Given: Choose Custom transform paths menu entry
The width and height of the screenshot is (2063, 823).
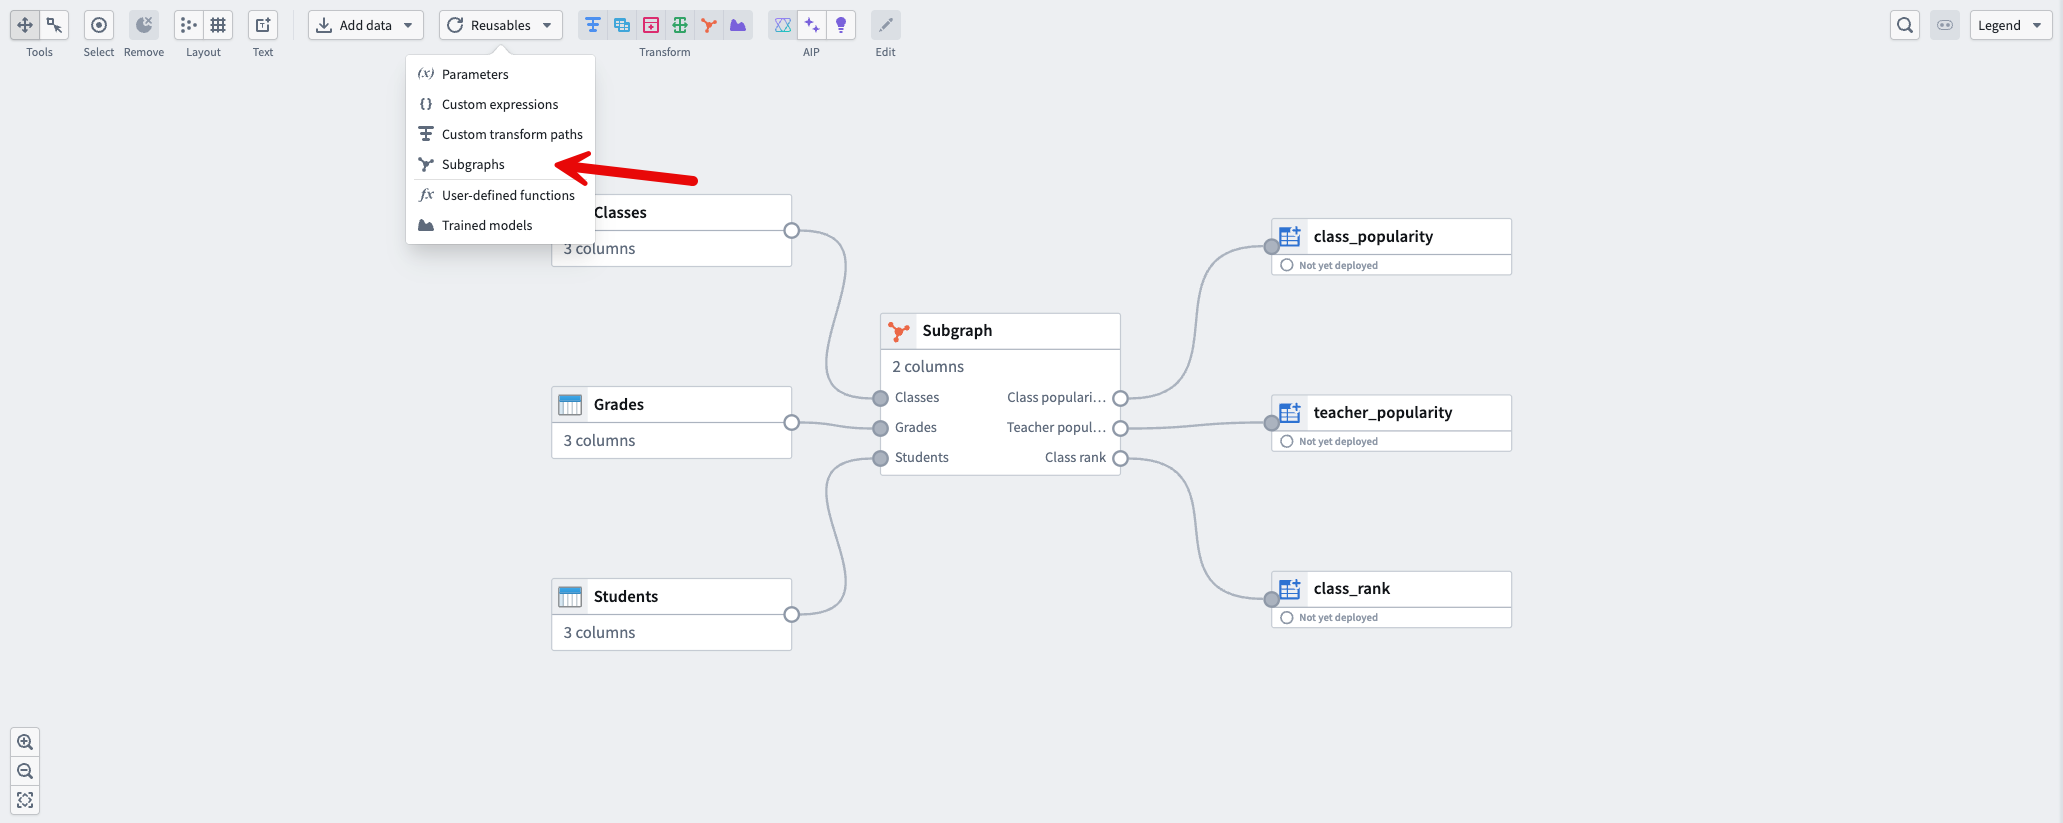Looking at the screenshot, I should click(x=500, y=134).
